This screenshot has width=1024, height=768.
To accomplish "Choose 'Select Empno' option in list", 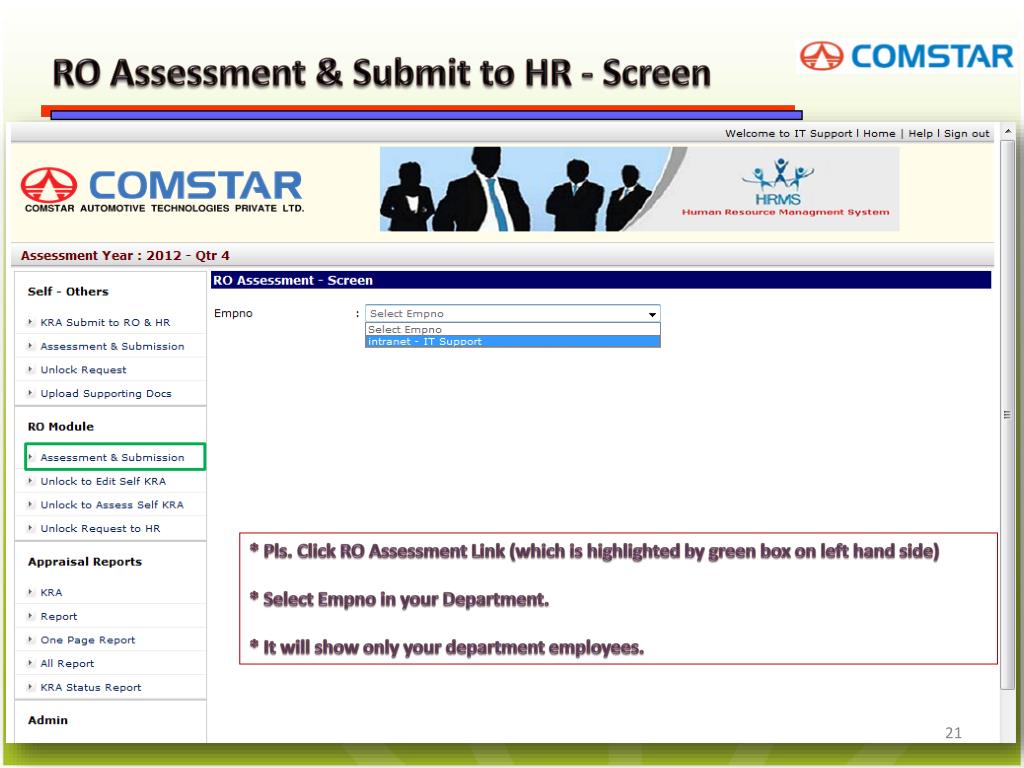I will (x=513, y=329).
